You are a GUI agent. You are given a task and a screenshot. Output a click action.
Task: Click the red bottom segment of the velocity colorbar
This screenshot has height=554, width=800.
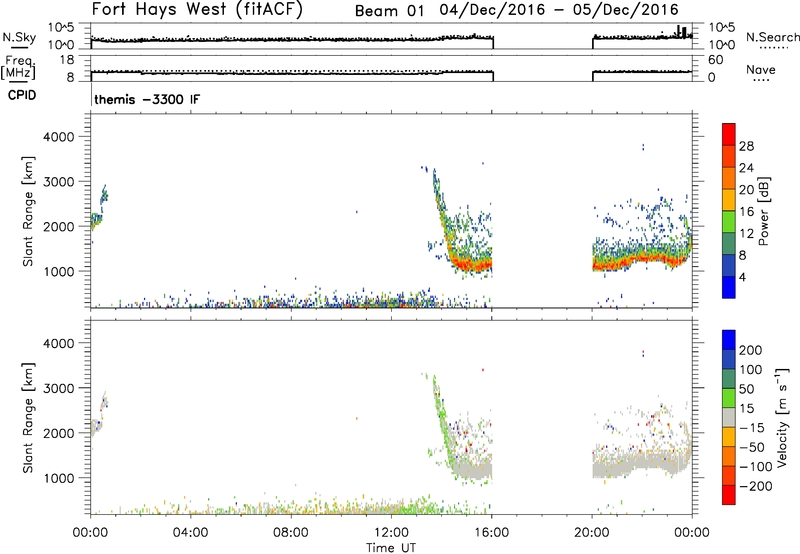point(729,495)
